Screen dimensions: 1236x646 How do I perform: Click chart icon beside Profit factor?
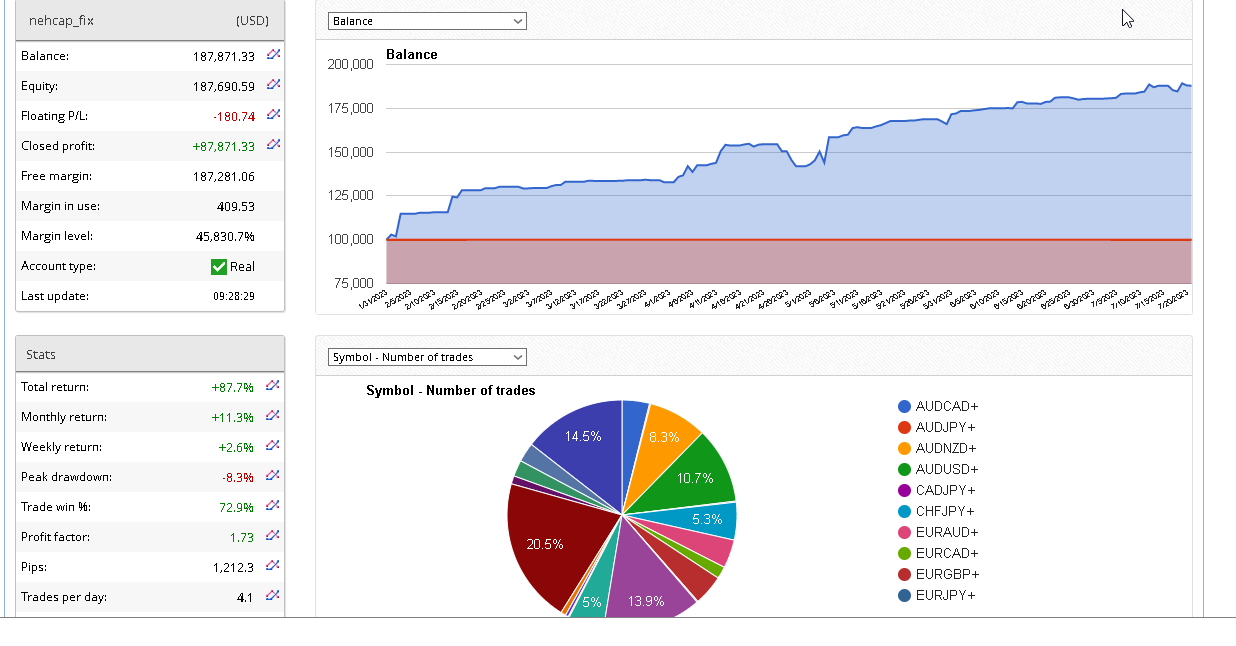point(273,536)
